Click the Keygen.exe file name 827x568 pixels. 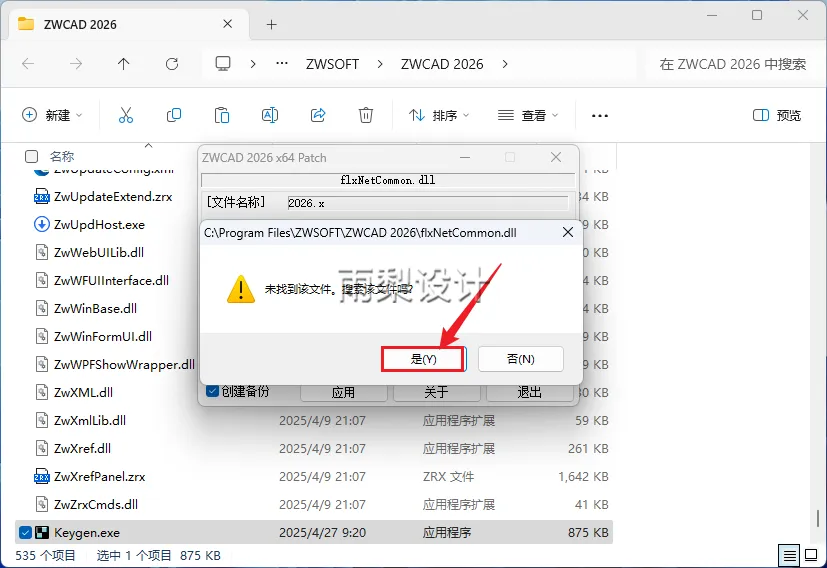click(87, 533)
